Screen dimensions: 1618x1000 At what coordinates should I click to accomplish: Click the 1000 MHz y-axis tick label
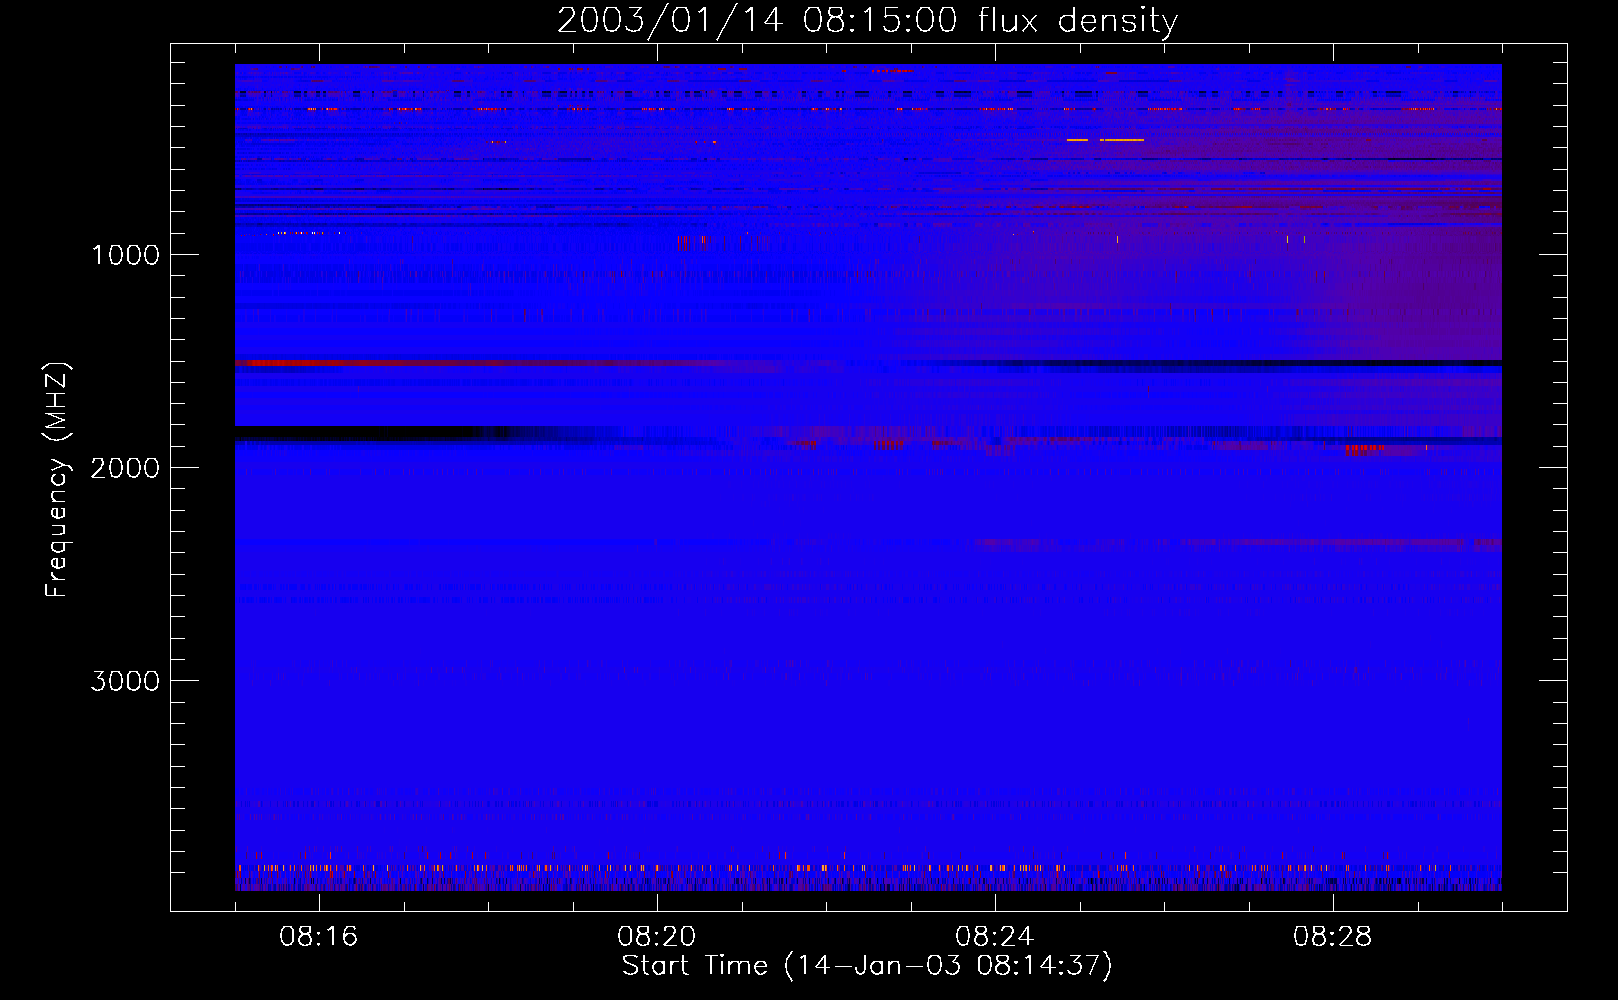pos(125,255)
